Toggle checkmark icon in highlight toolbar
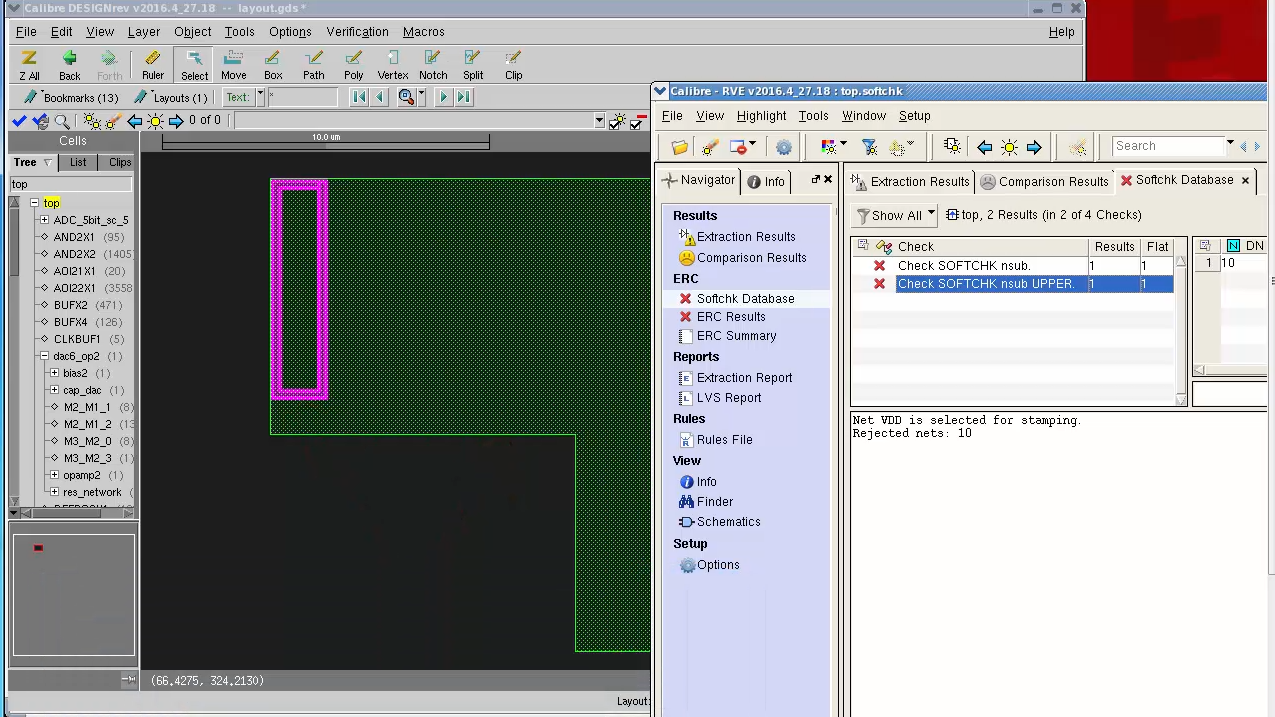 pos(19,121)
